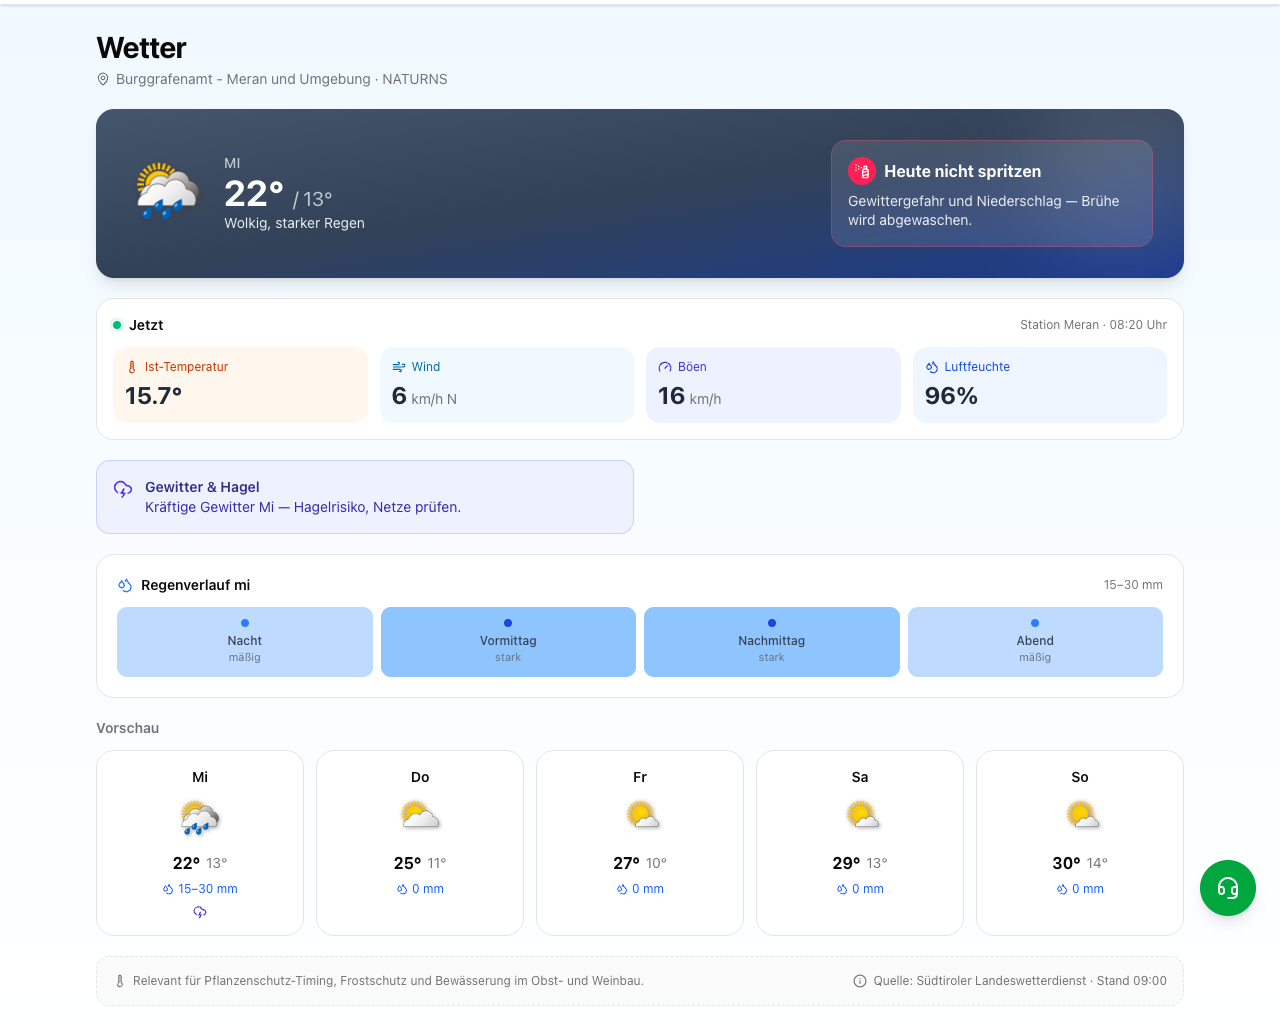Click the Gewitter & Hagel alert banner
Viewport: 1280px width, 1030px height.
pos(365,497)
